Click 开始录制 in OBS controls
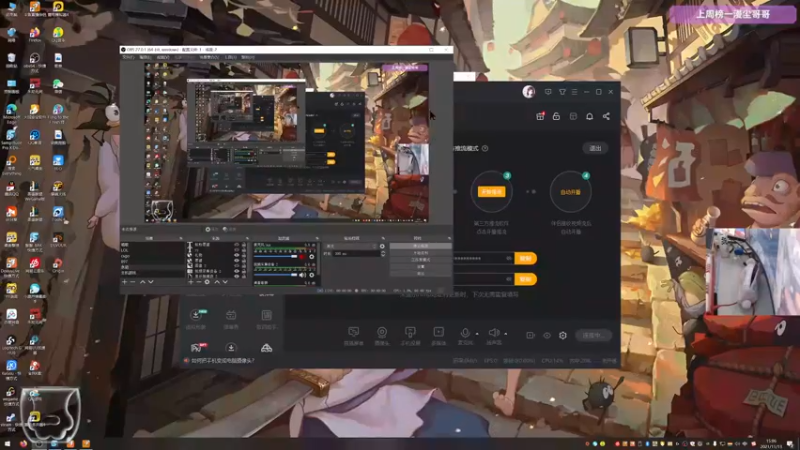Viewport: 800px width, 450px height. tap(420, 253)
